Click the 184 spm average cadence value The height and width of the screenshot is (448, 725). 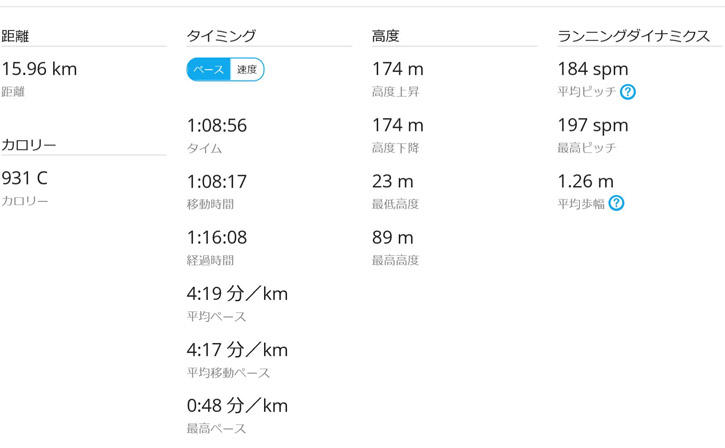593,70
